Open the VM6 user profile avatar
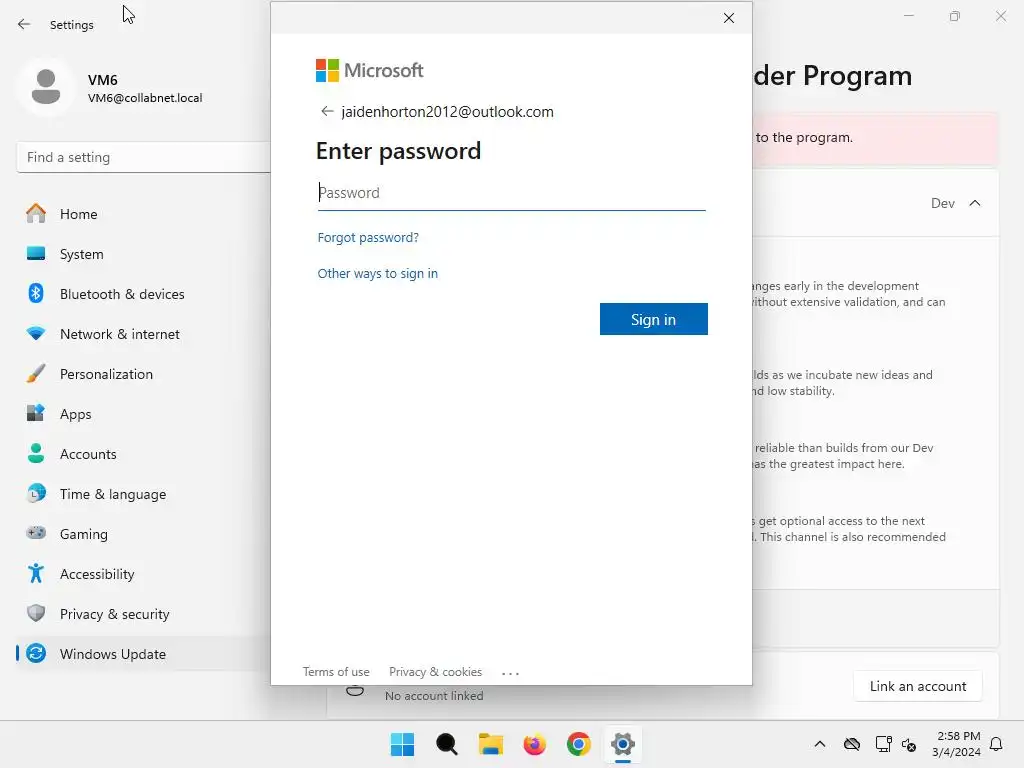This screenshot has width=1024, height=768. (46, 87)
